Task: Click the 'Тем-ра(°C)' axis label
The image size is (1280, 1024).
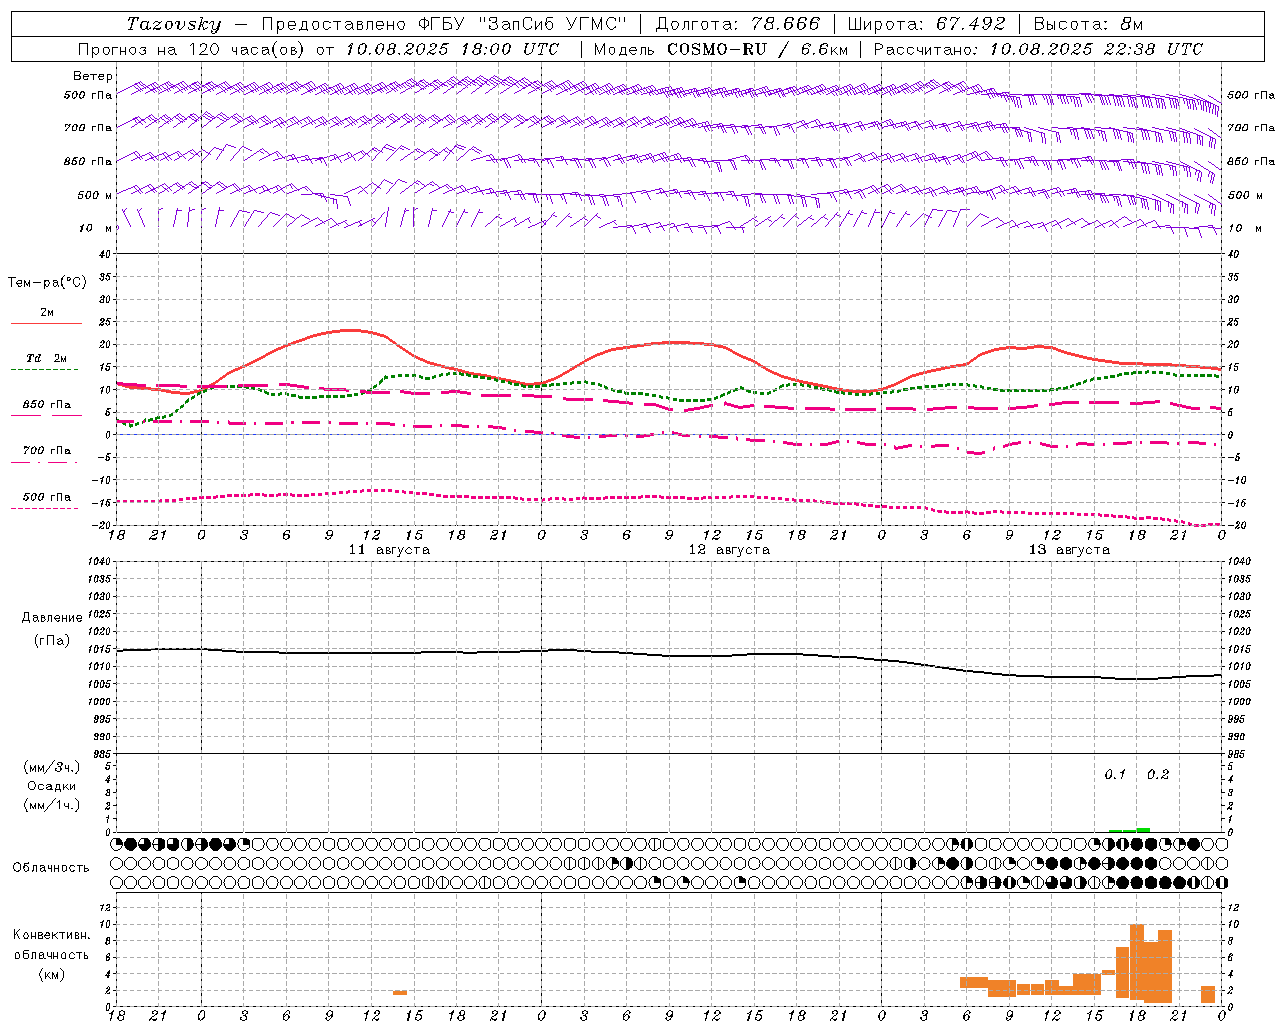Action: [x=47, y=283]
